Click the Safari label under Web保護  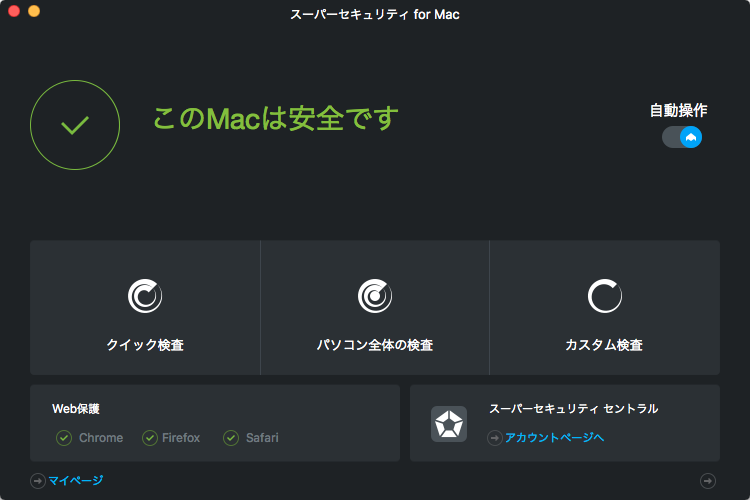[262, 438]
